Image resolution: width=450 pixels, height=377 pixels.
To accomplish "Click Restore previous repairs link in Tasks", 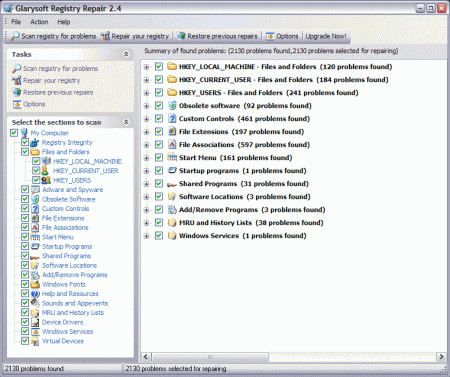I will point(58,92).
